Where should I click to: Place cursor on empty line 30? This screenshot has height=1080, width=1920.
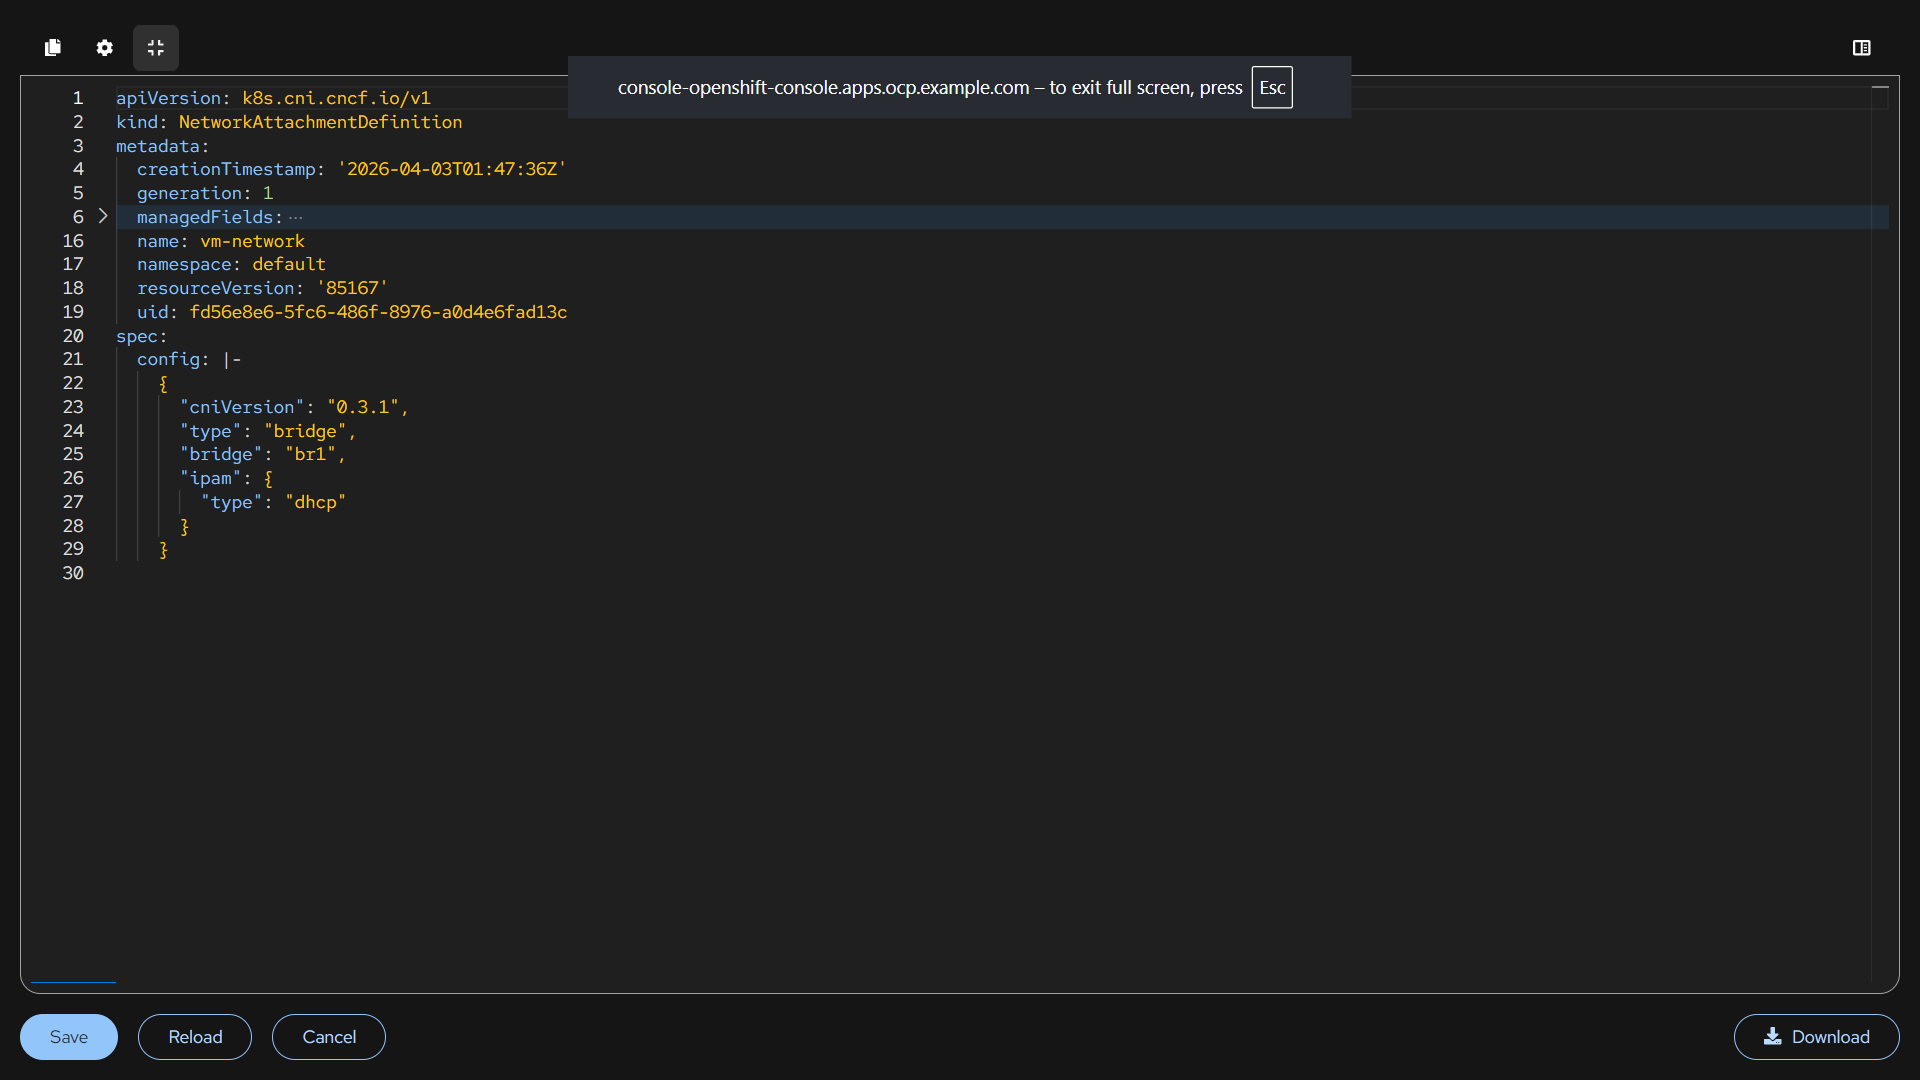point(300,573)
